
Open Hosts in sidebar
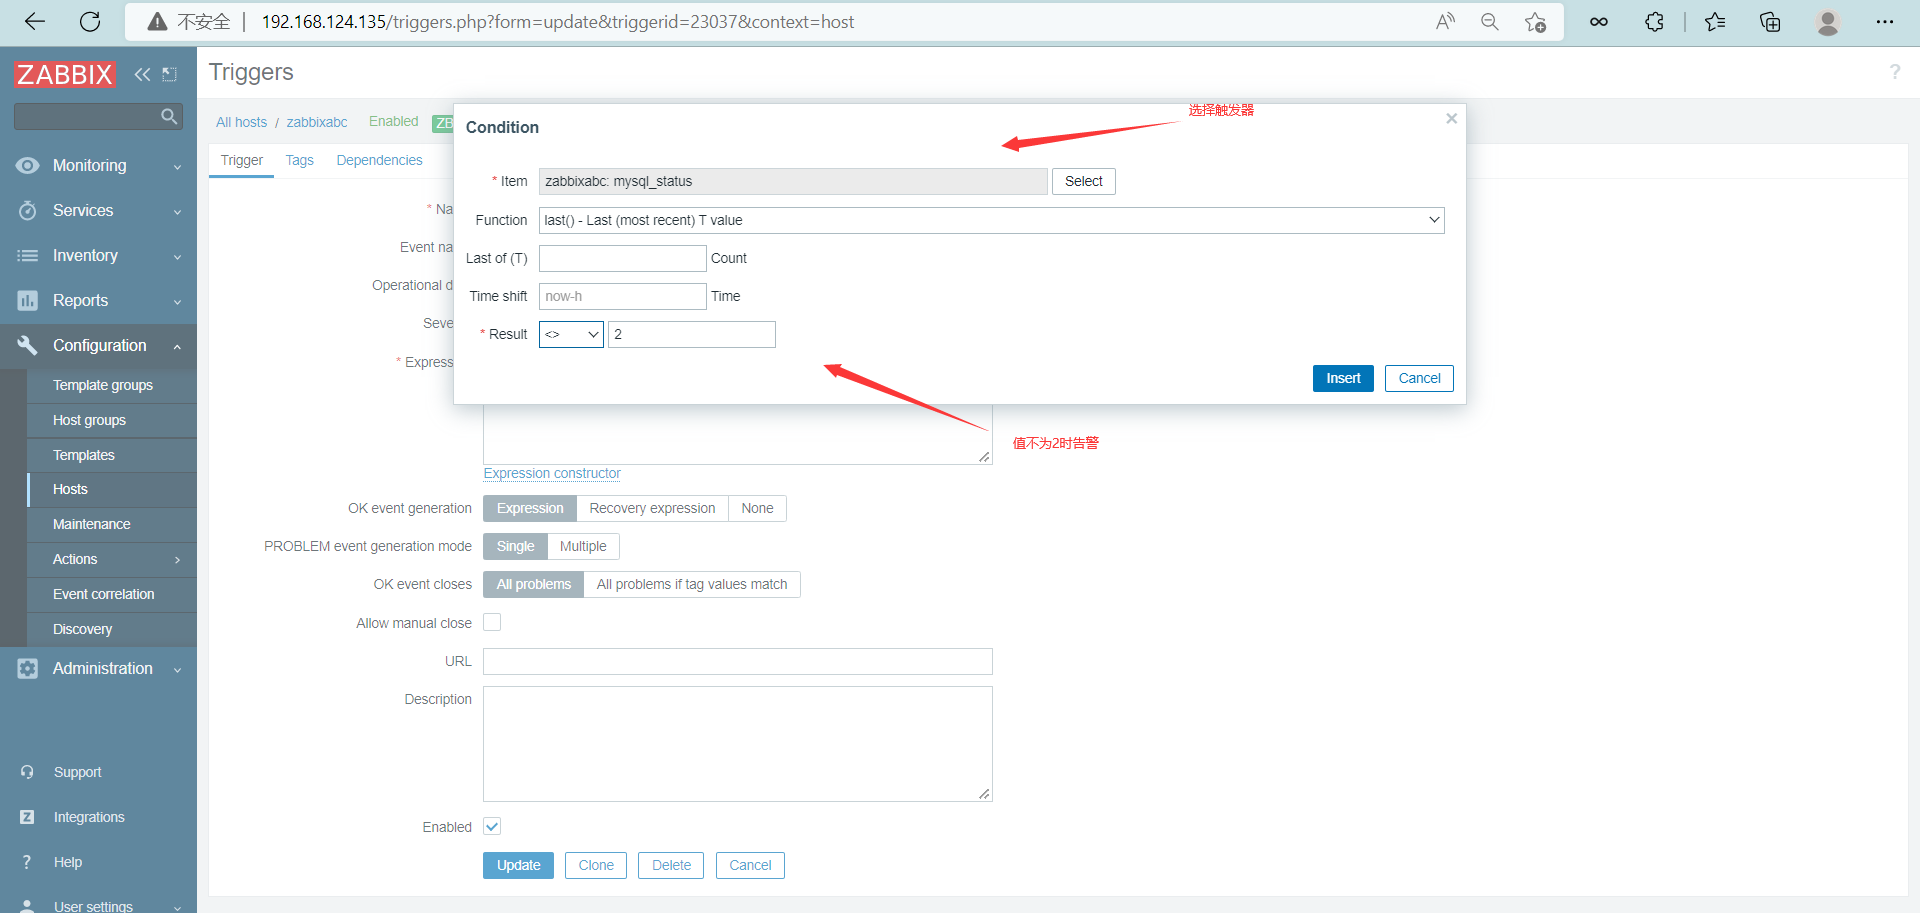(70, 490)
